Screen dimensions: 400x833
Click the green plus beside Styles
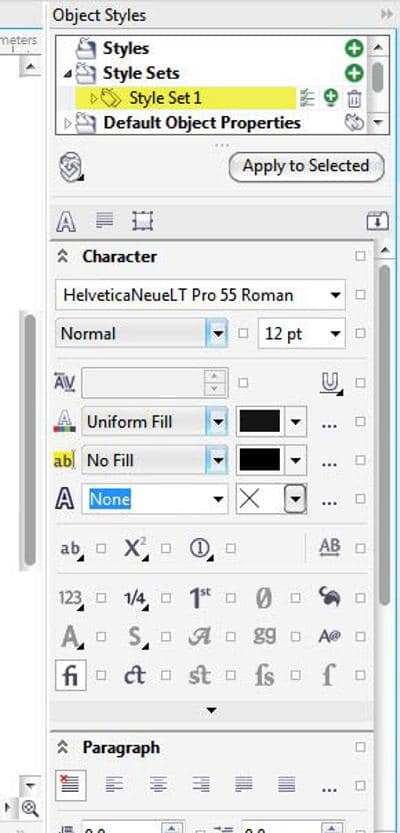click(x=354, y=48)
